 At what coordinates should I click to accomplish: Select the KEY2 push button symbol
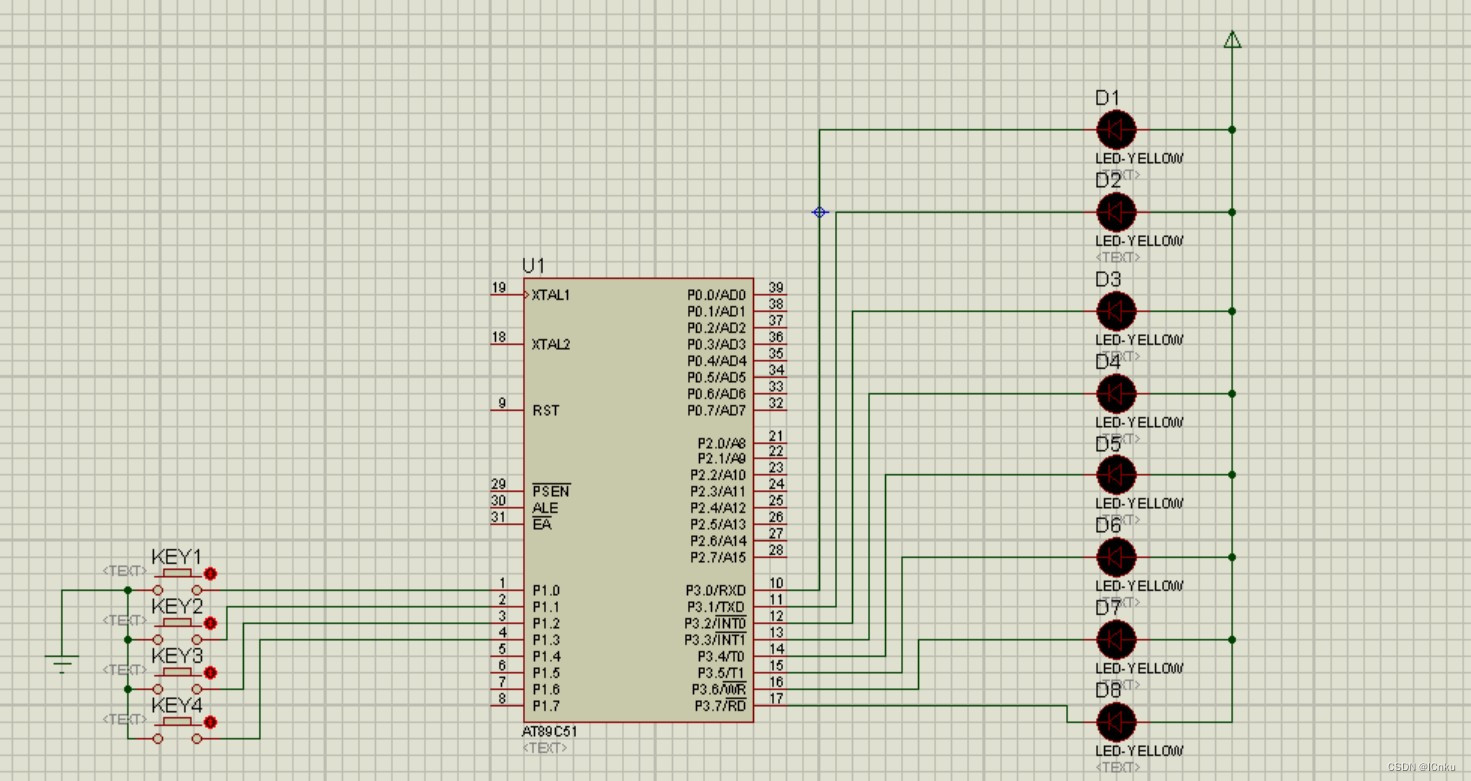coord(178,631)
